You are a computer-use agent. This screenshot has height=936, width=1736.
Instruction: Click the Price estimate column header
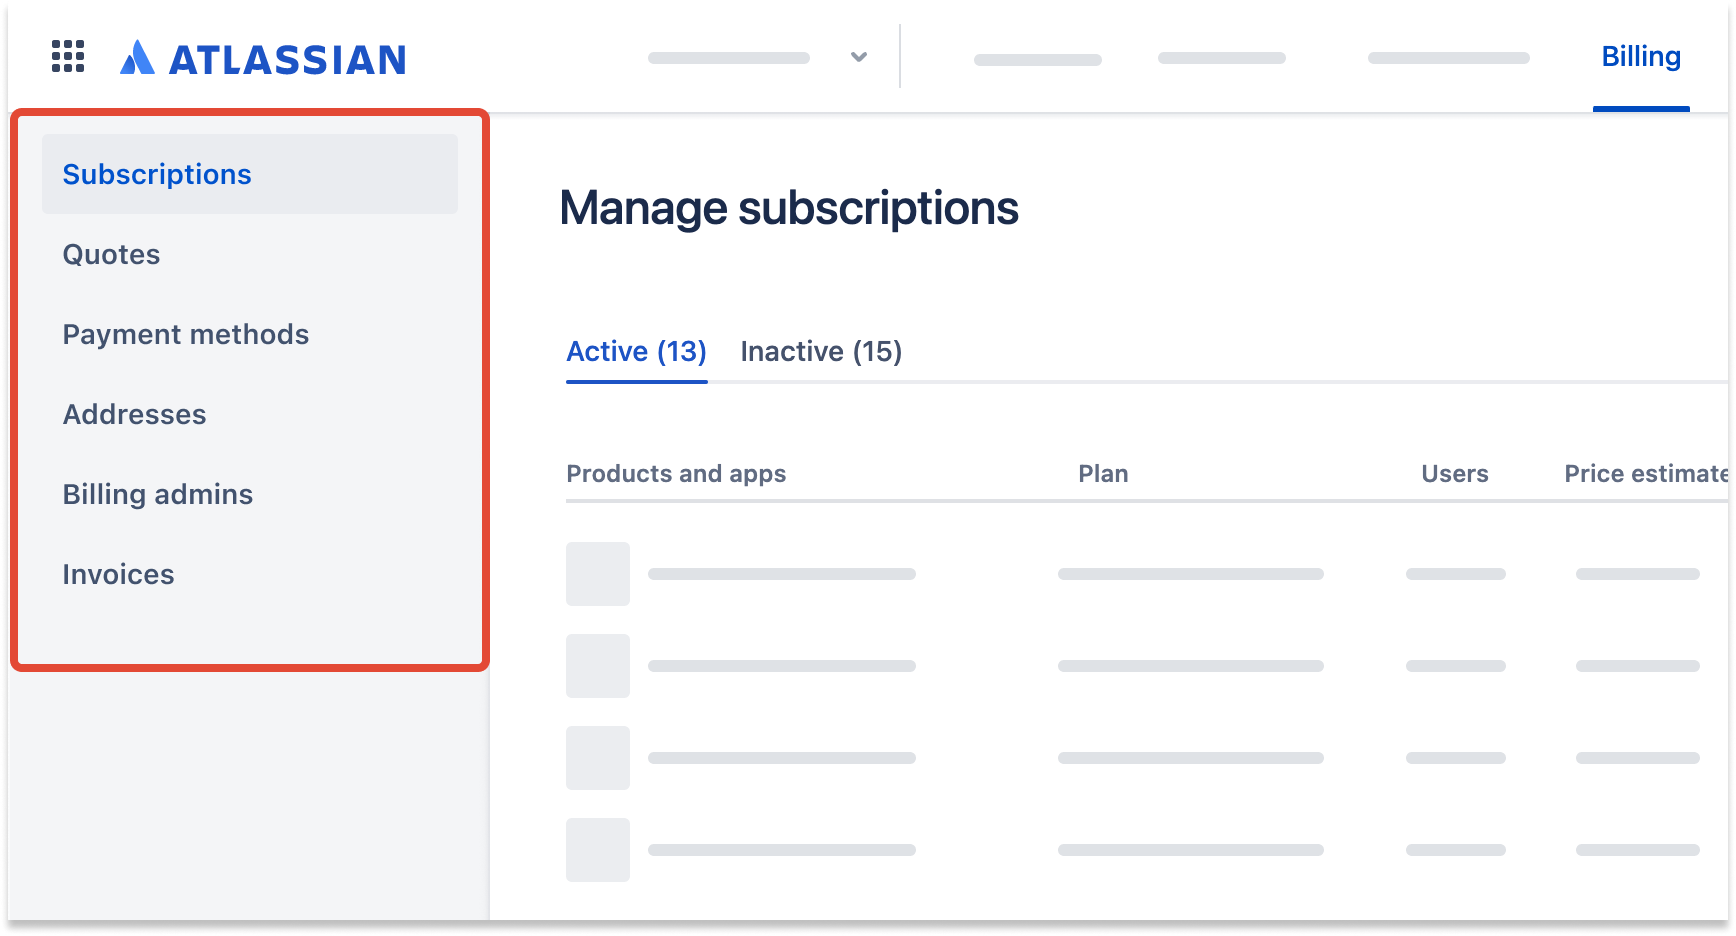[1645, 474]
